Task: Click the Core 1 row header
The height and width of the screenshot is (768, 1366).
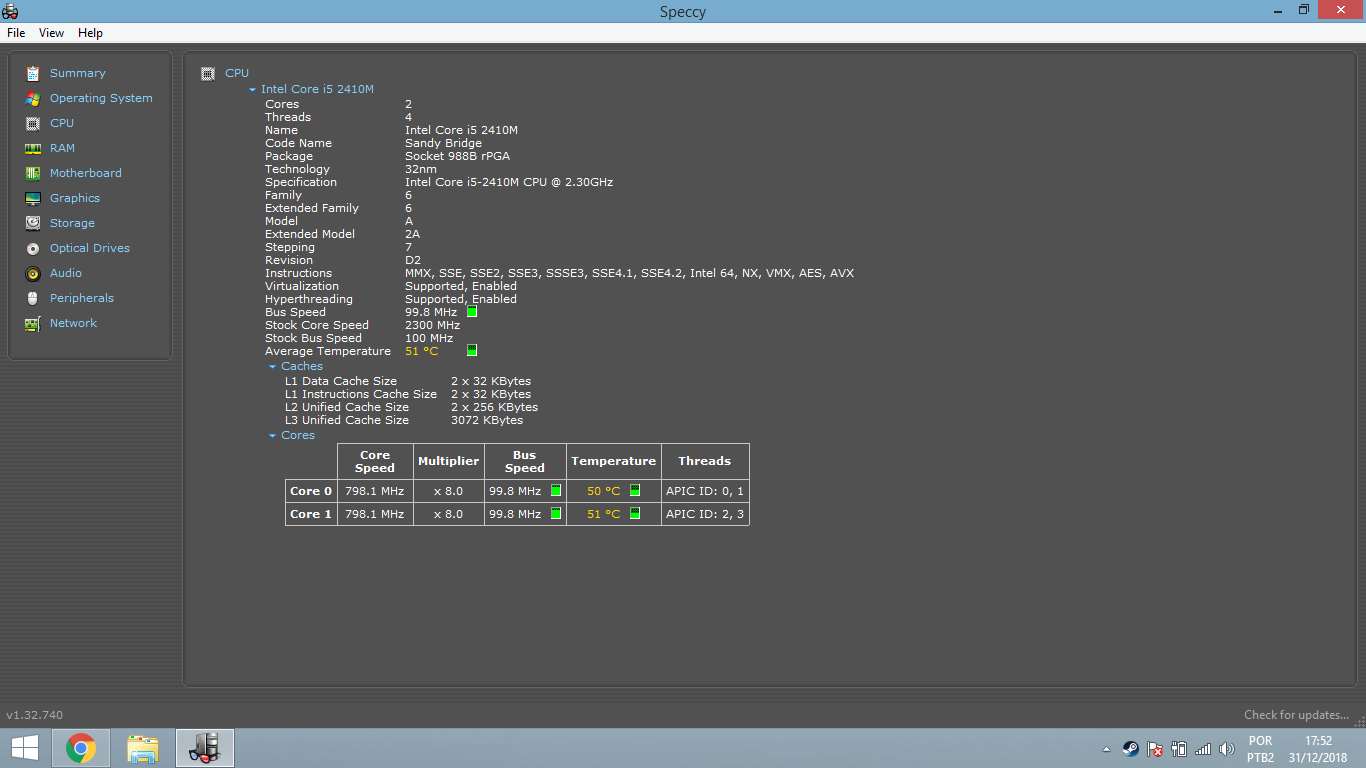Action: [x=311, y=514]
